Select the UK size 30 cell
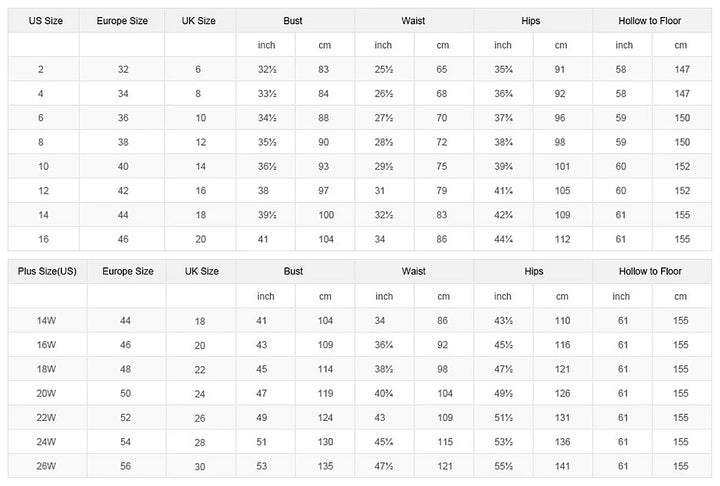Image resolution: width=720 pixels, height=486 pixels. [199, 465]
